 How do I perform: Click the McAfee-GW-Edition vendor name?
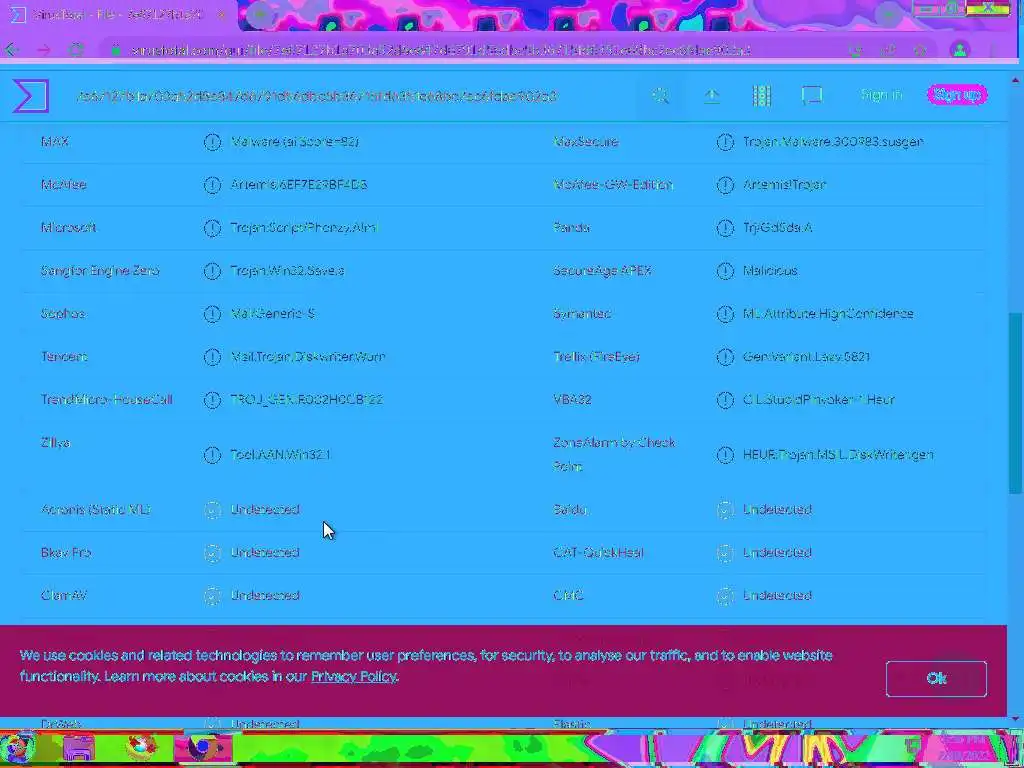[x=613, y=184]
